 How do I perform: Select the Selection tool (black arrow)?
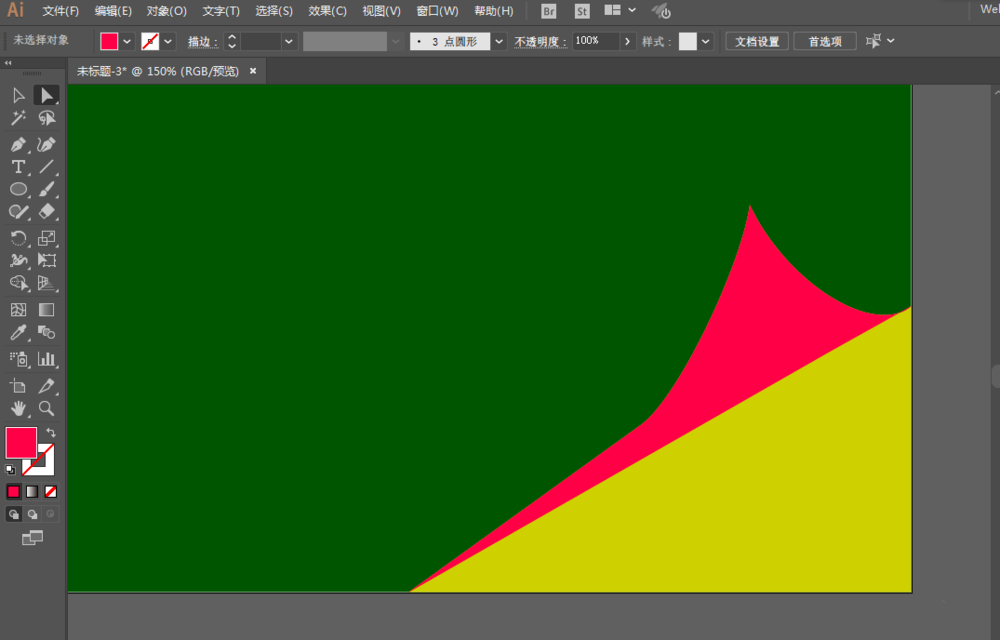click(x=18, y=96)
